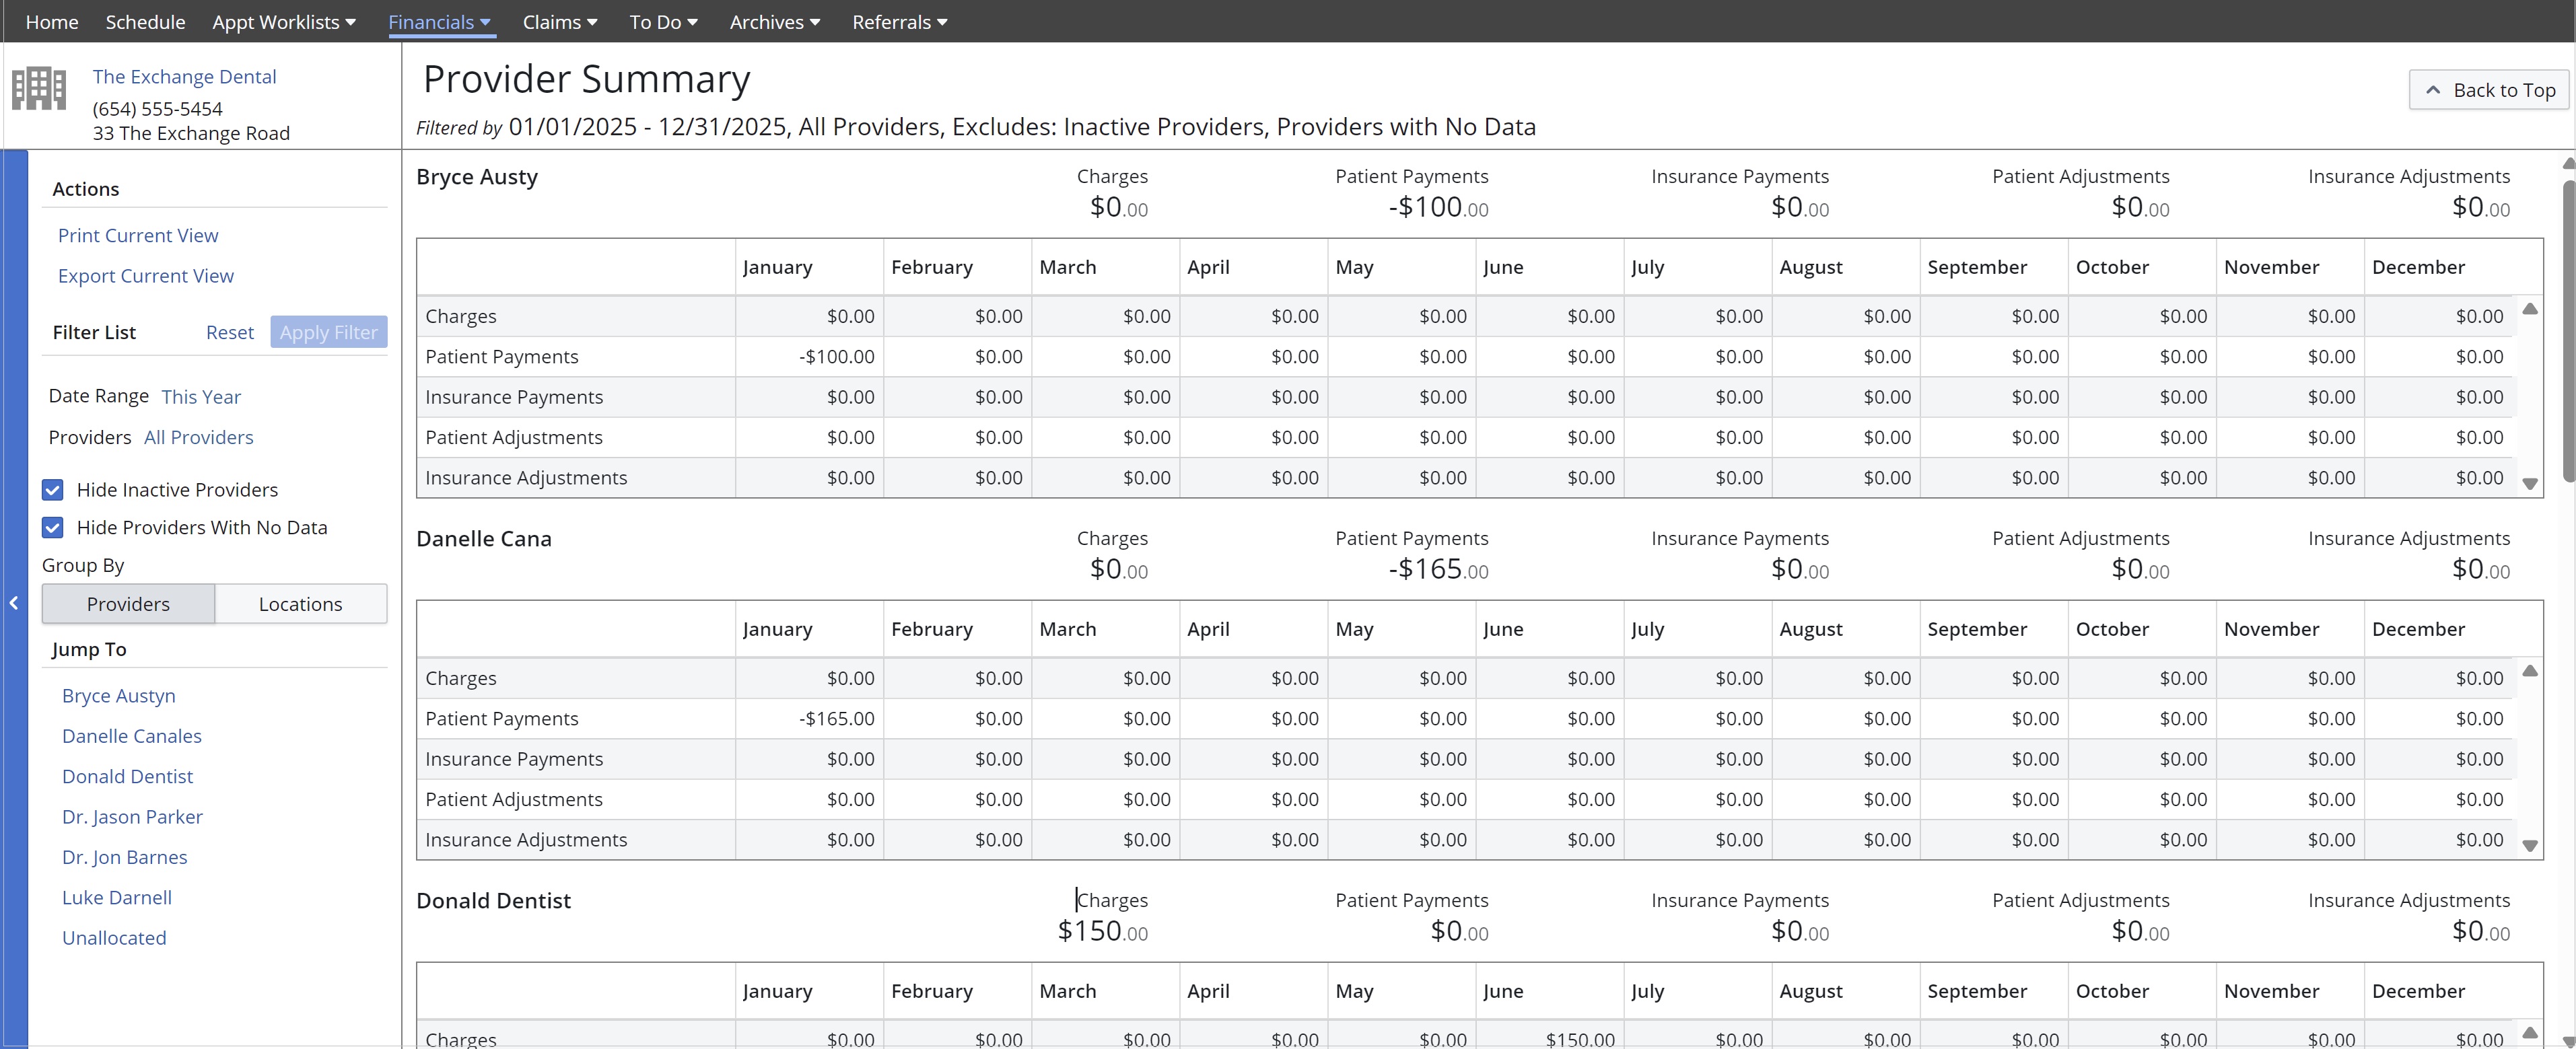Open the Referrals dropdown menu

point(900,22)
